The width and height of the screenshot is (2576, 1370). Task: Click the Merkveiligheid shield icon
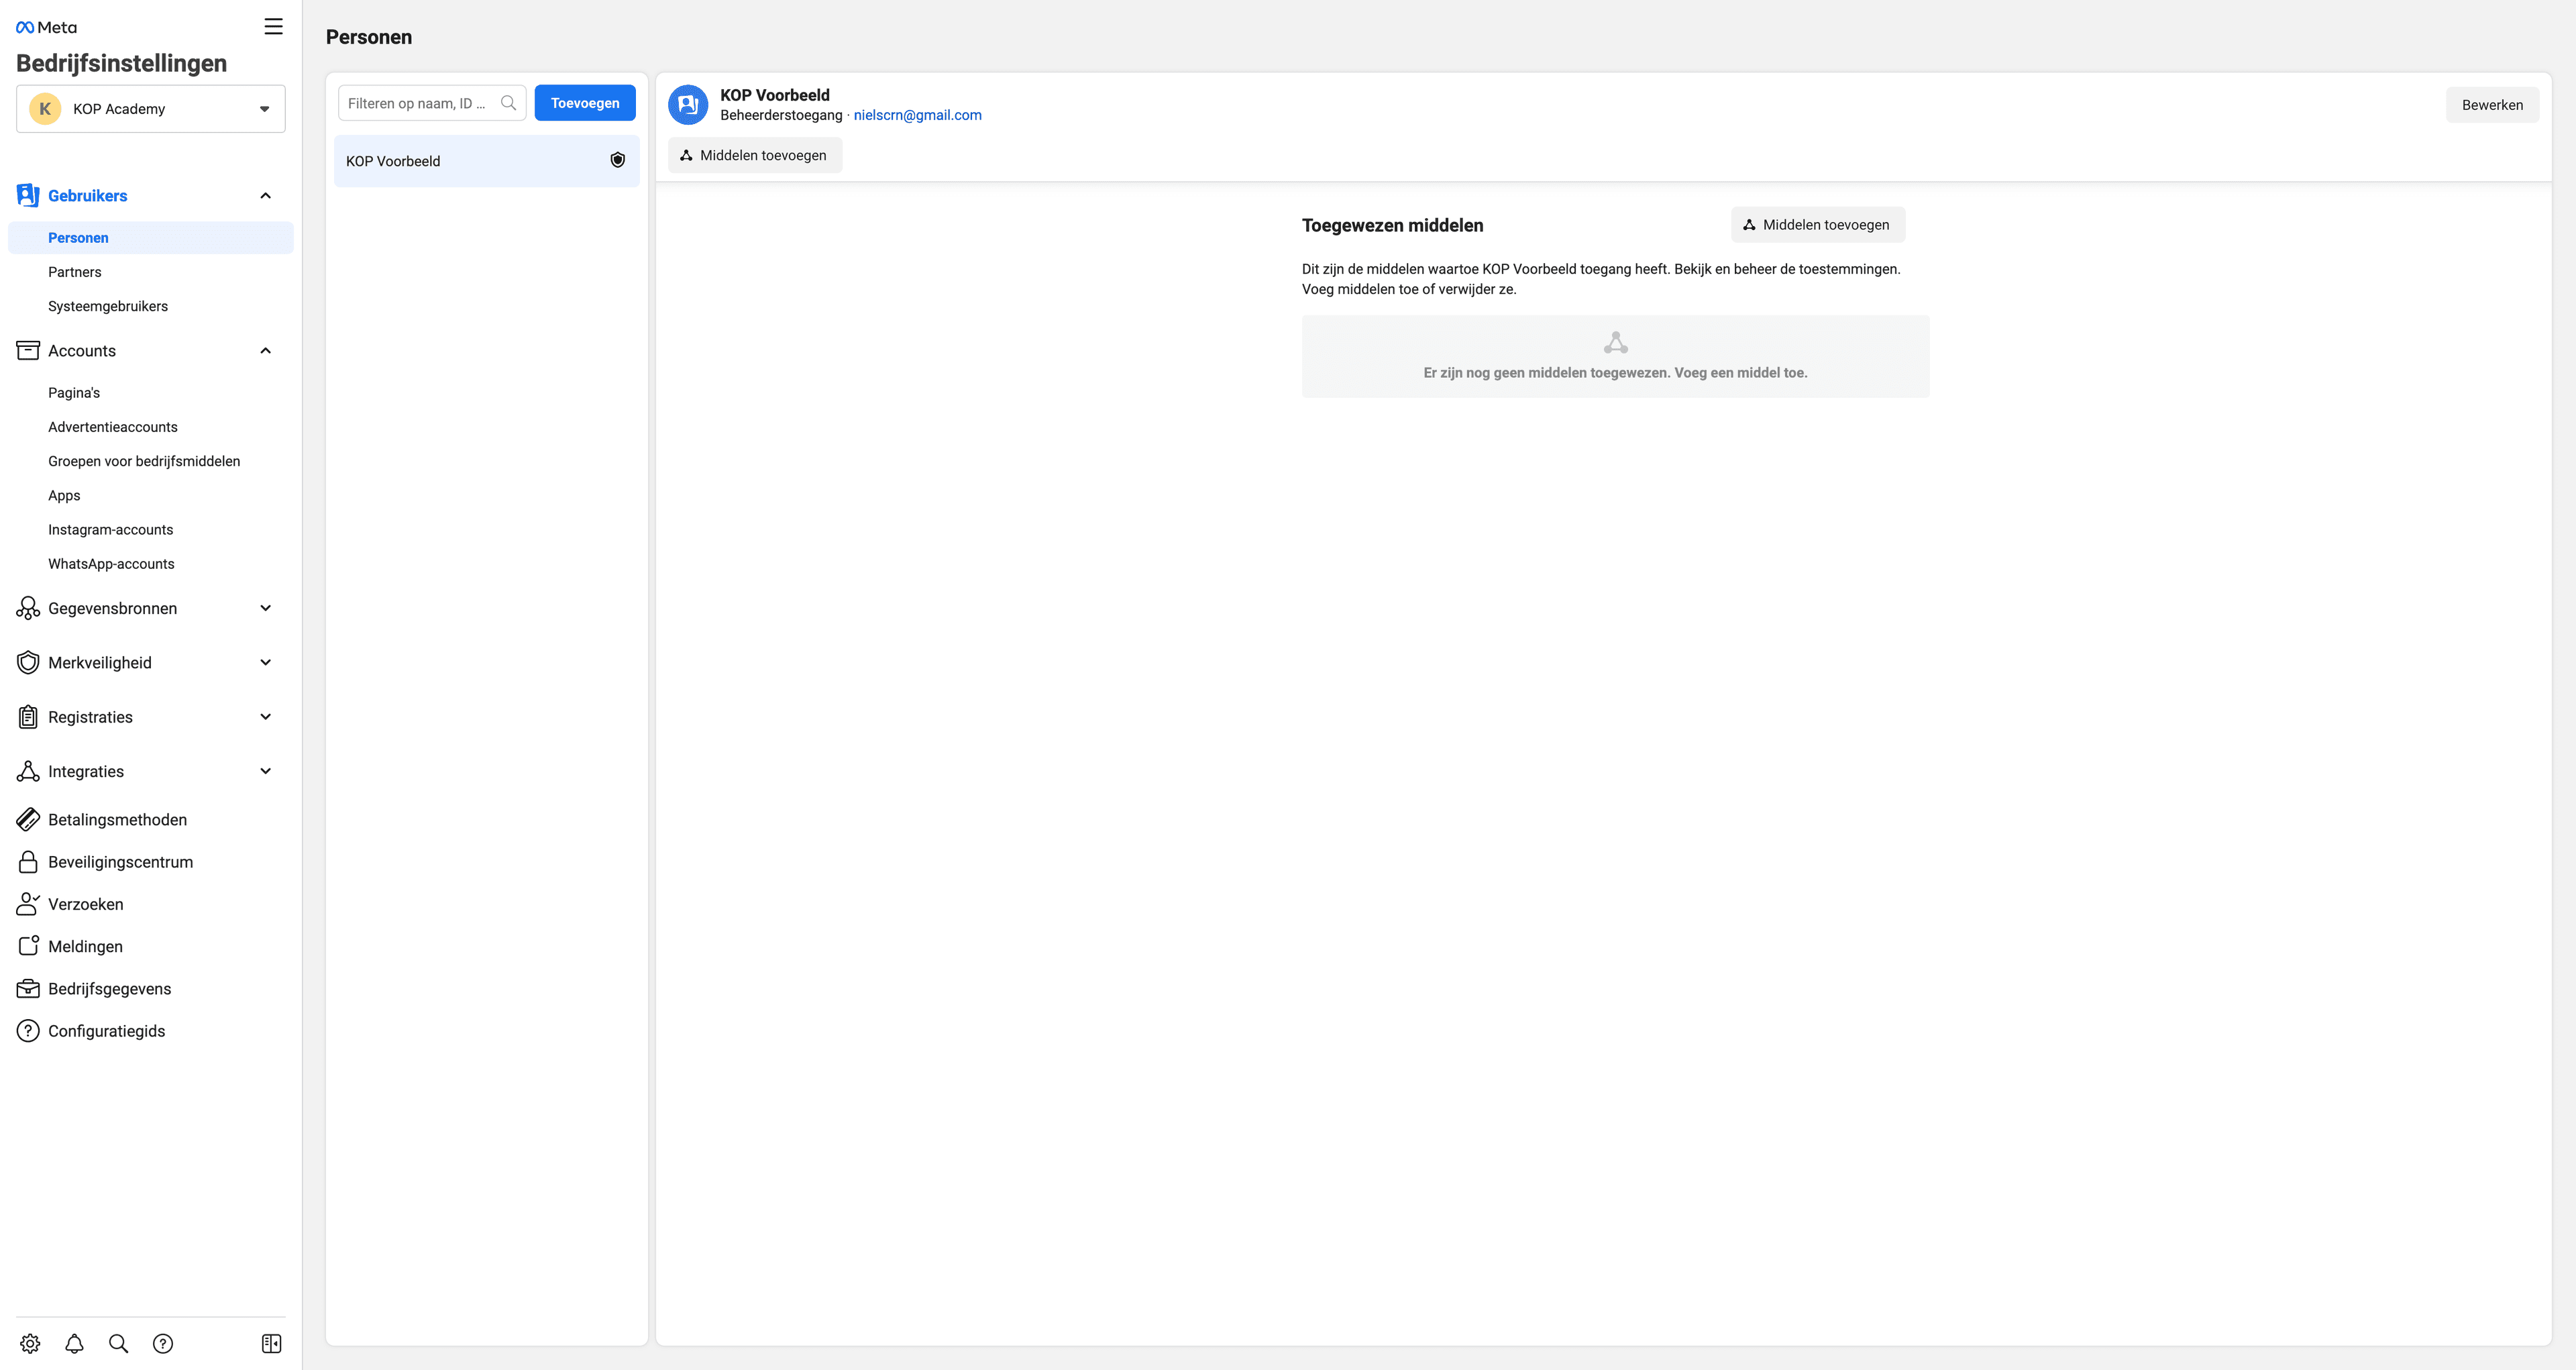(28, 662)
